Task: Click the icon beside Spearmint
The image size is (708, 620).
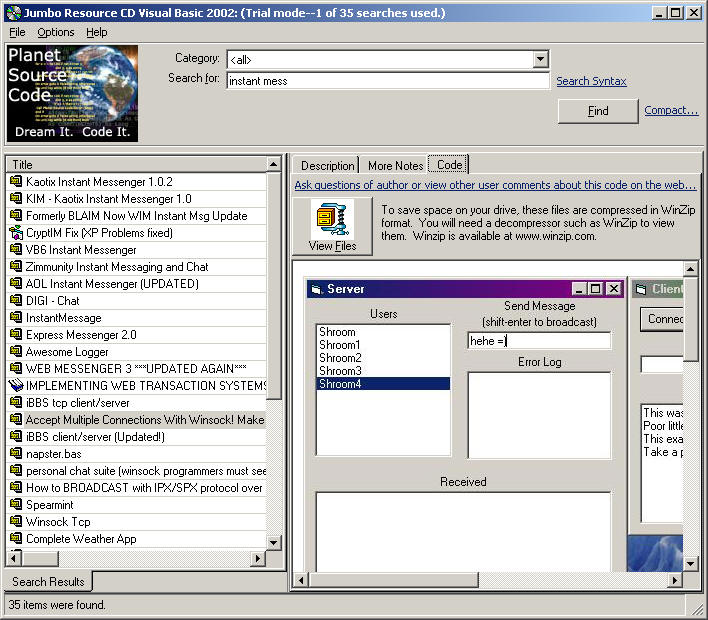Action: pos(16,505)
